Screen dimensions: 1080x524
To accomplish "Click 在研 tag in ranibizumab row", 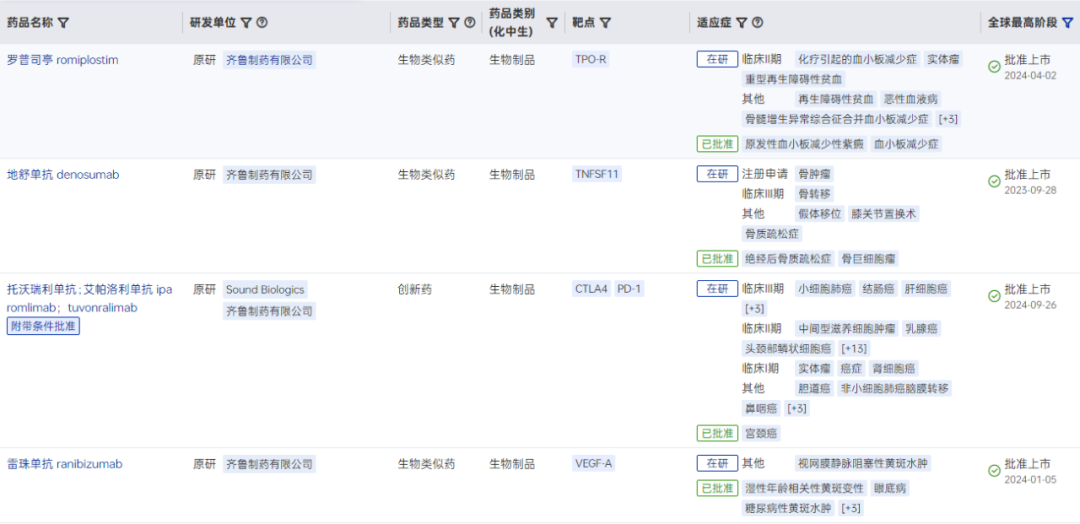I will pos(717,463).
